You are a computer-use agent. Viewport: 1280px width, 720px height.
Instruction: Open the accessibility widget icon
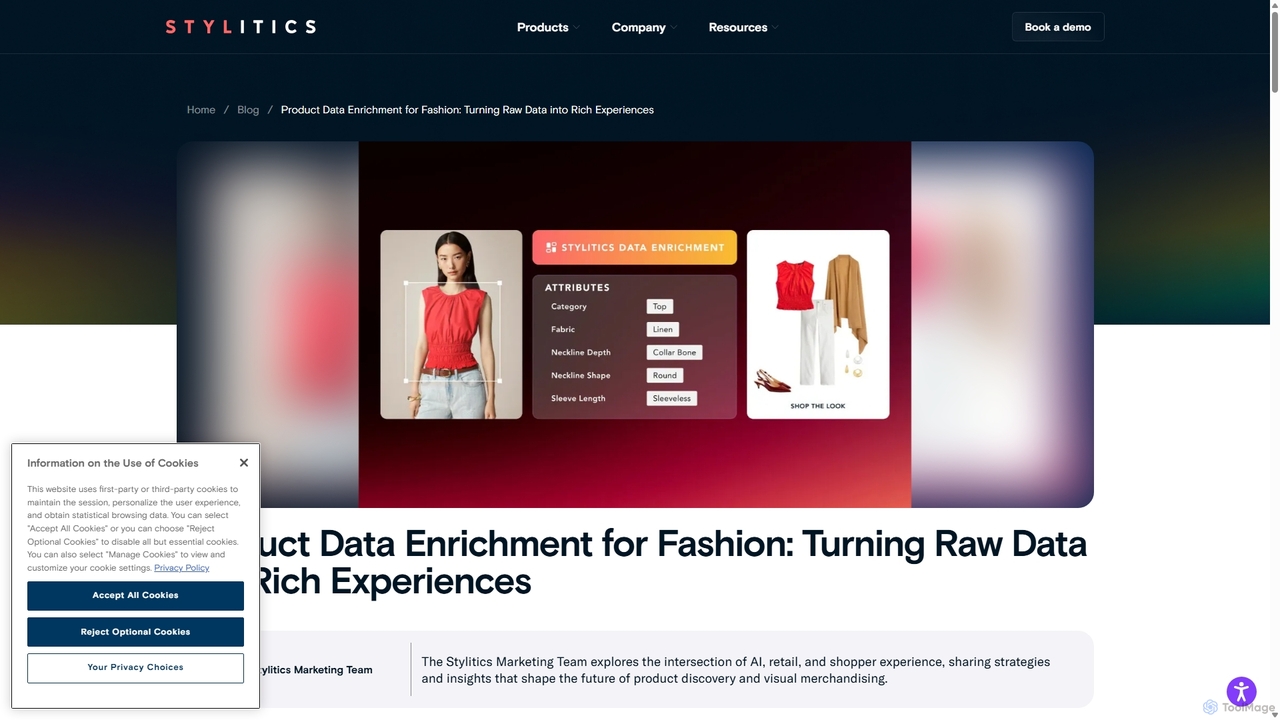coord(1241,691)
